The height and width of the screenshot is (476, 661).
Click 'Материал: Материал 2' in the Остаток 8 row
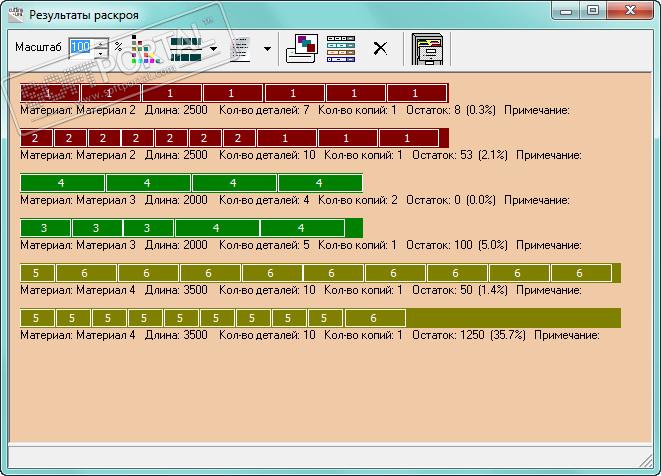pos(78,110)
